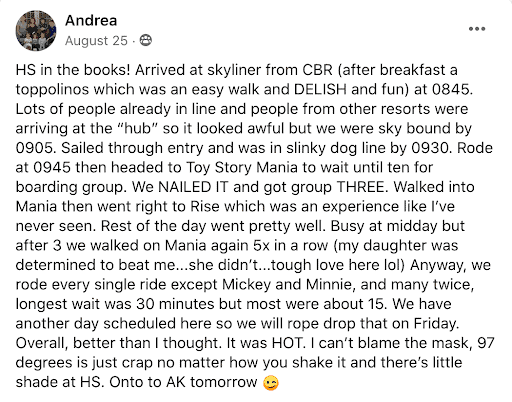
Task: Click the capitalized word "HOT"
Action: [x=287, y=343]
